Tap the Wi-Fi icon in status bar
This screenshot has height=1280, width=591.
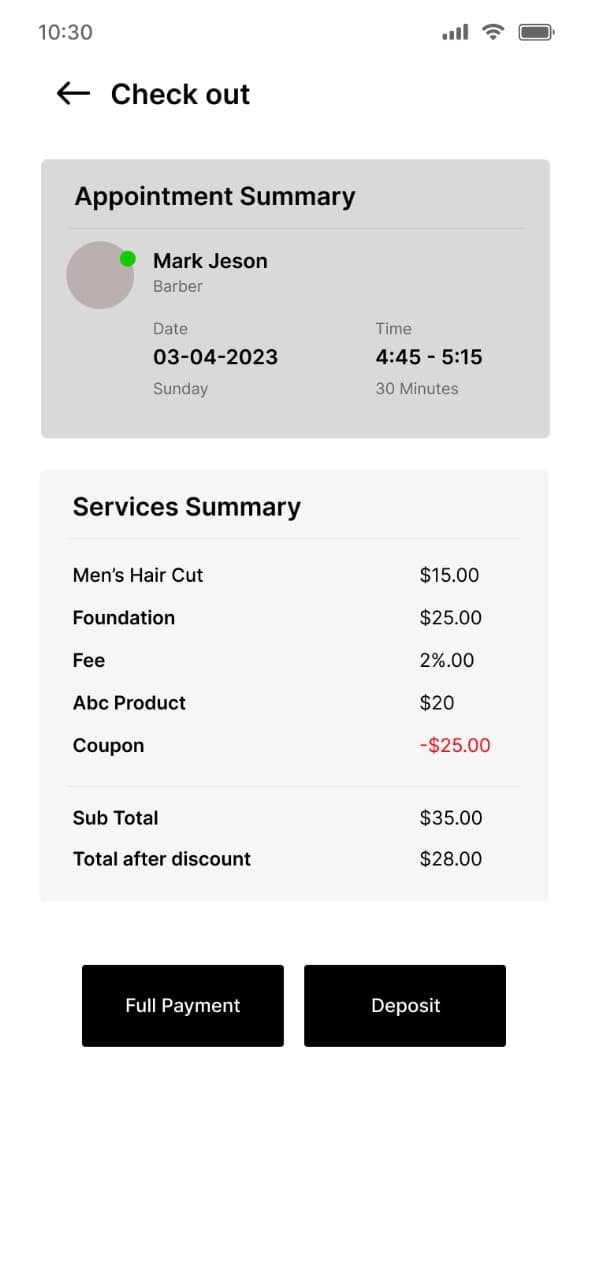pyautogui.click(x=492, y=31)
